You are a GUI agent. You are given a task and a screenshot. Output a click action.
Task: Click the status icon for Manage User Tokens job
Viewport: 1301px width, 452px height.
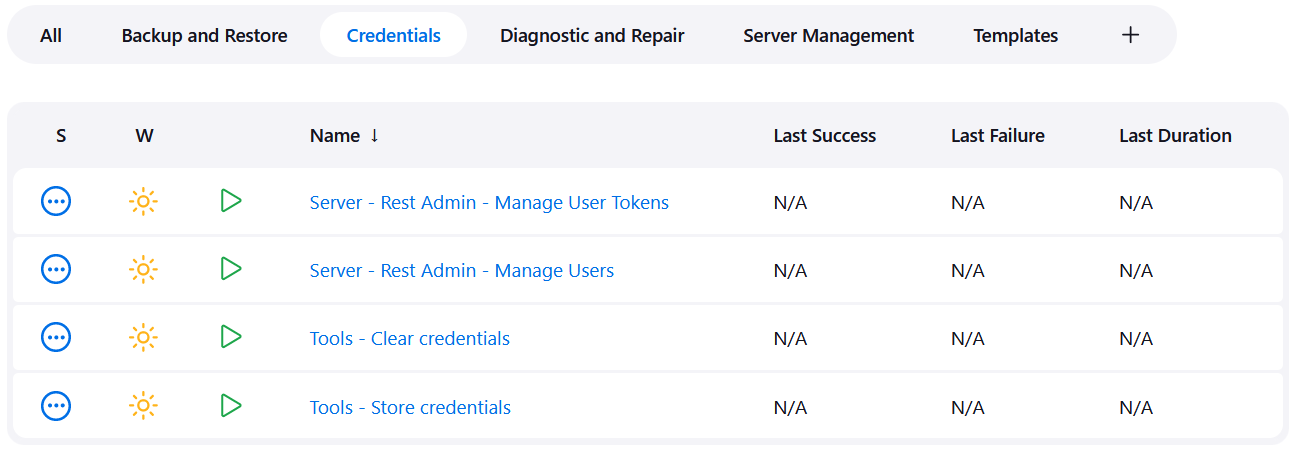[56, 202]
